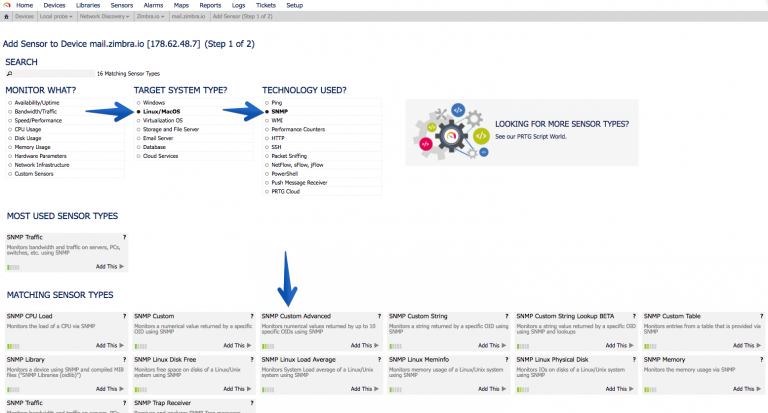
Task: Open the Setup menu
Action: click(x=294, y=5)
